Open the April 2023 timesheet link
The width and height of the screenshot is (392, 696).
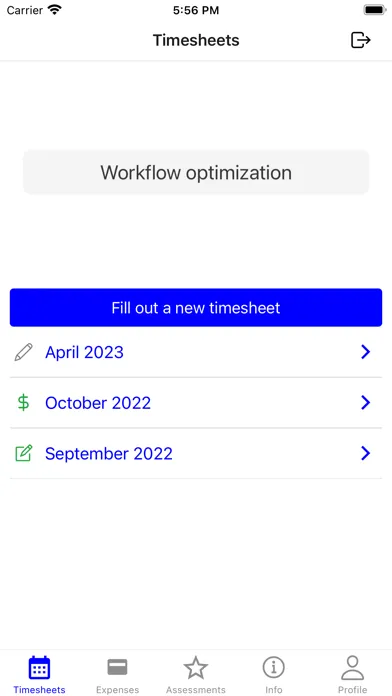point(84,352)
